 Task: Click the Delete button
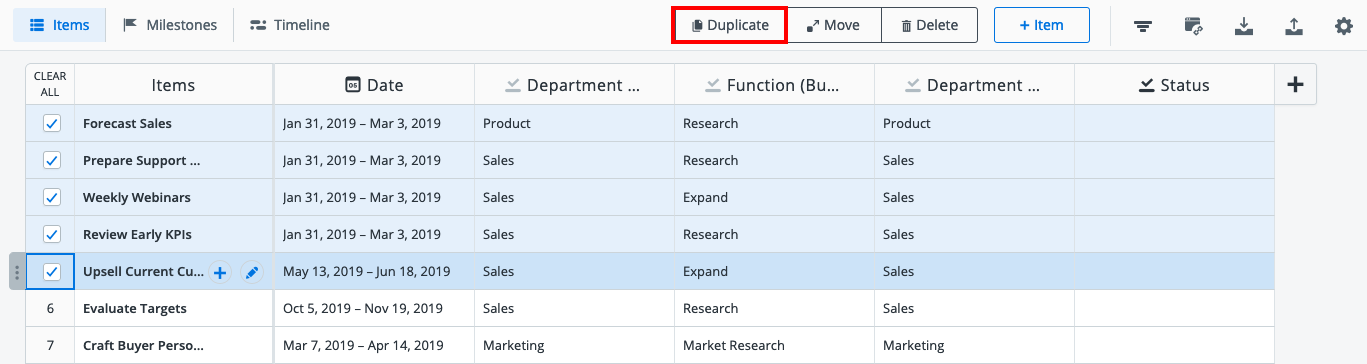point(929,25)
